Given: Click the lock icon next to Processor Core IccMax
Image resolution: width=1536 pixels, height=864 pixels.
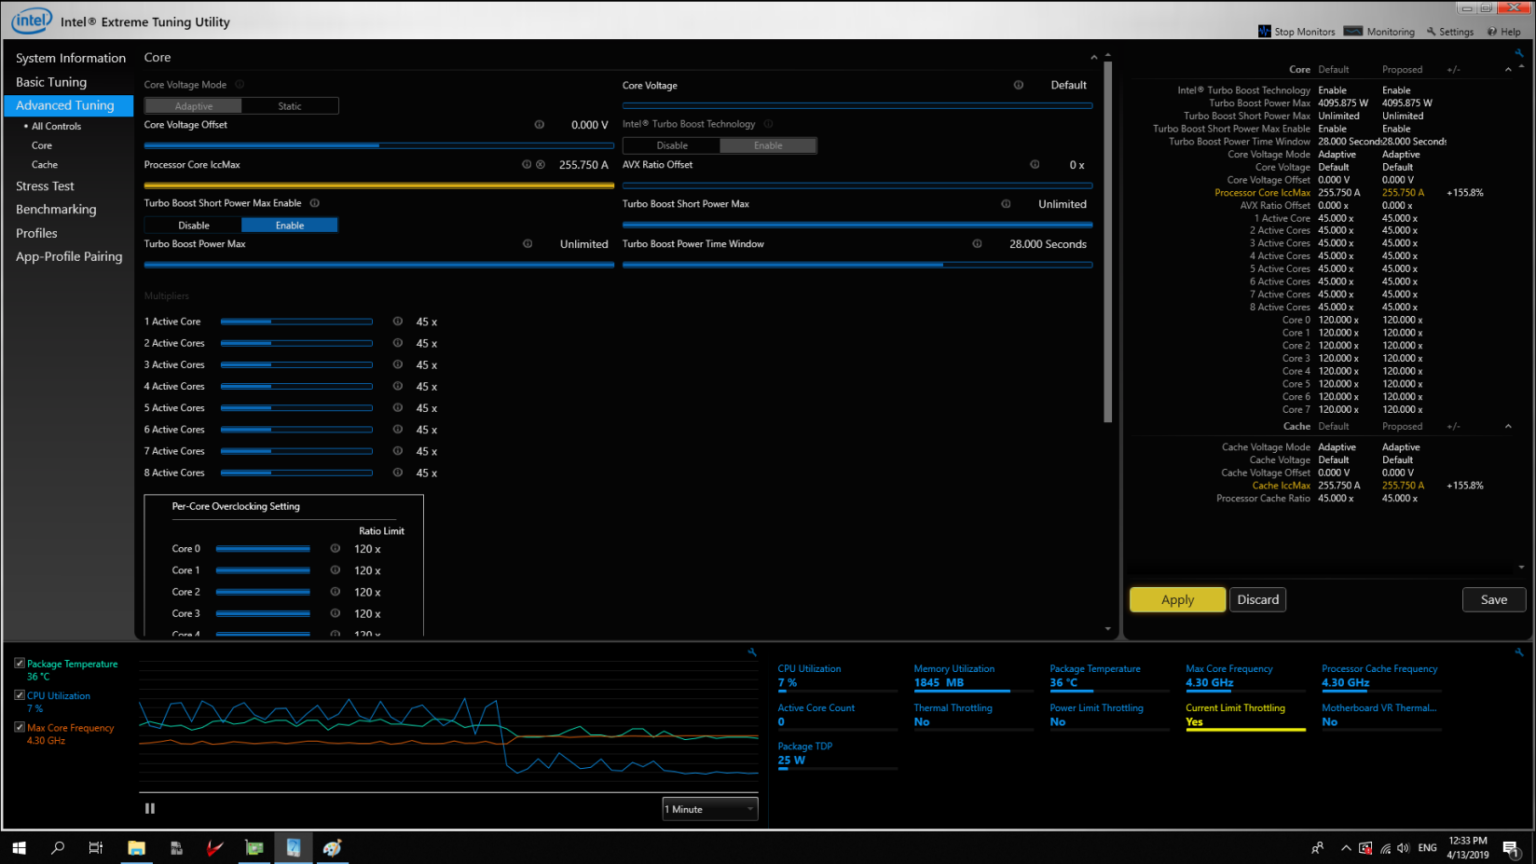Looking at the screenshot, I should (541, 164).
